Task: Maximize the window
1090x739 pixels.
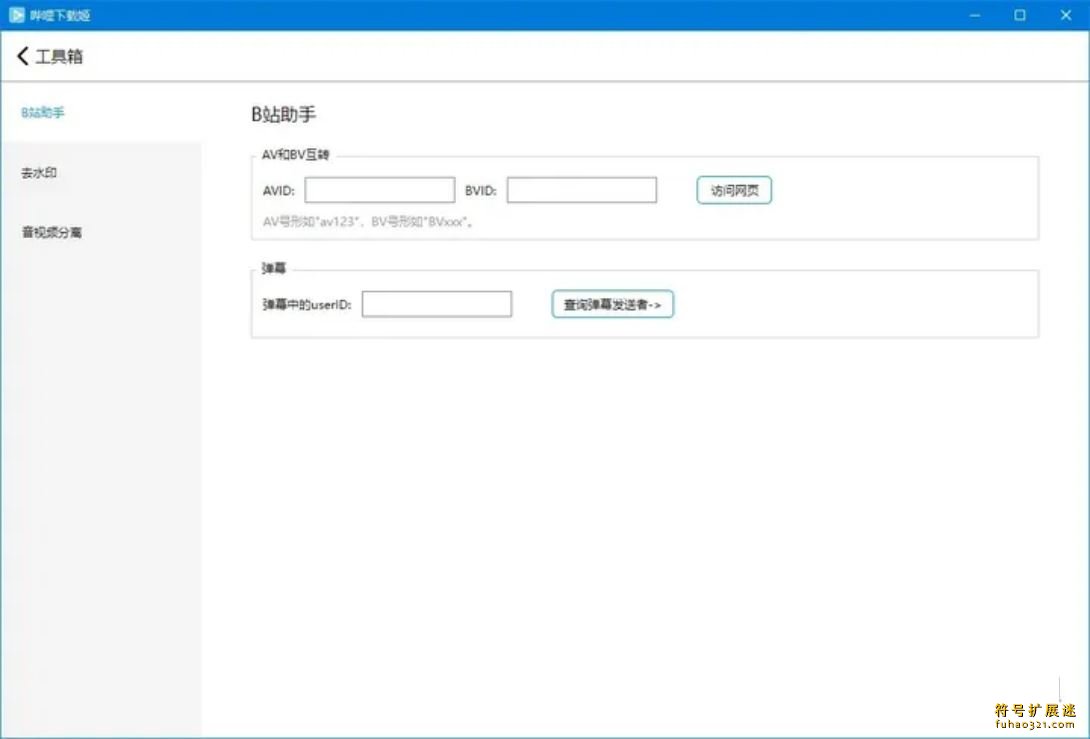Action: [x=1020, y=15]
